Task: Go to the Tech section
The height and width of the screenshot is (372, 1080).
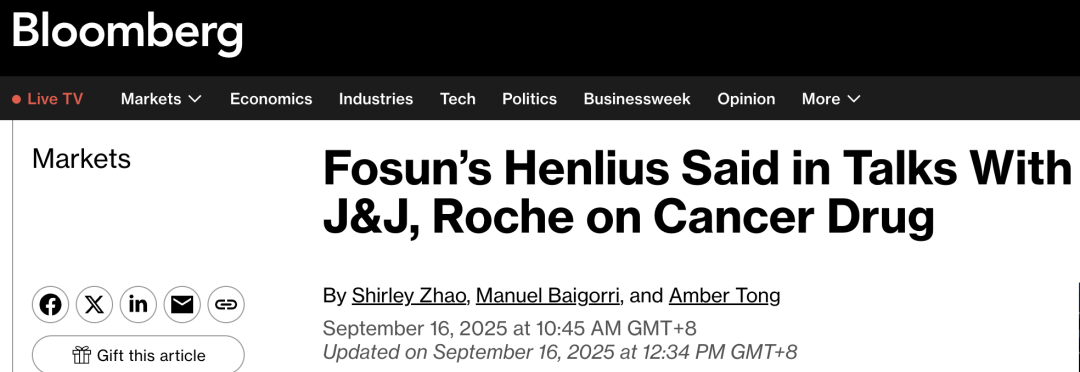Action: [458, 99]
